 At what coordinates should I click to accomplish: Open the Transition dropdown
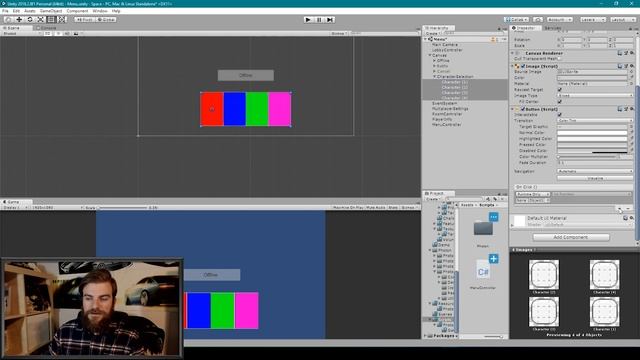coord(594,120)
